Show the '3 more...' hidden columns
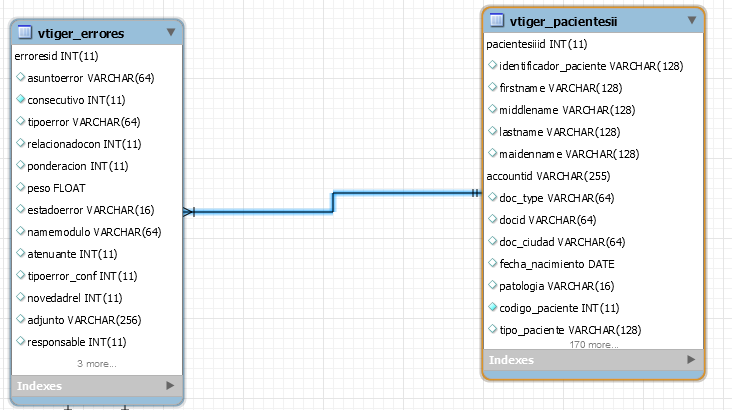The width and height of the screenshot is (732, 410). click(97, 364)
